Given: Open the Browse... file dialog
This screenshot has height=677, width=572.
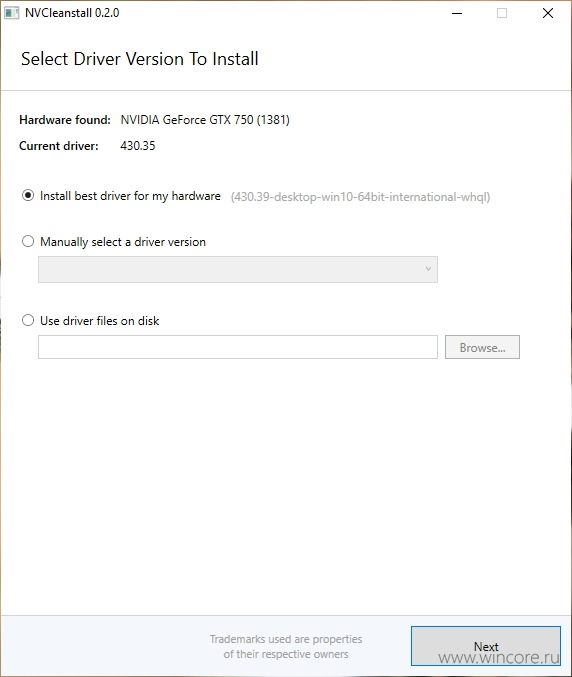Looking at the screenshot, I should pos(482,347).
